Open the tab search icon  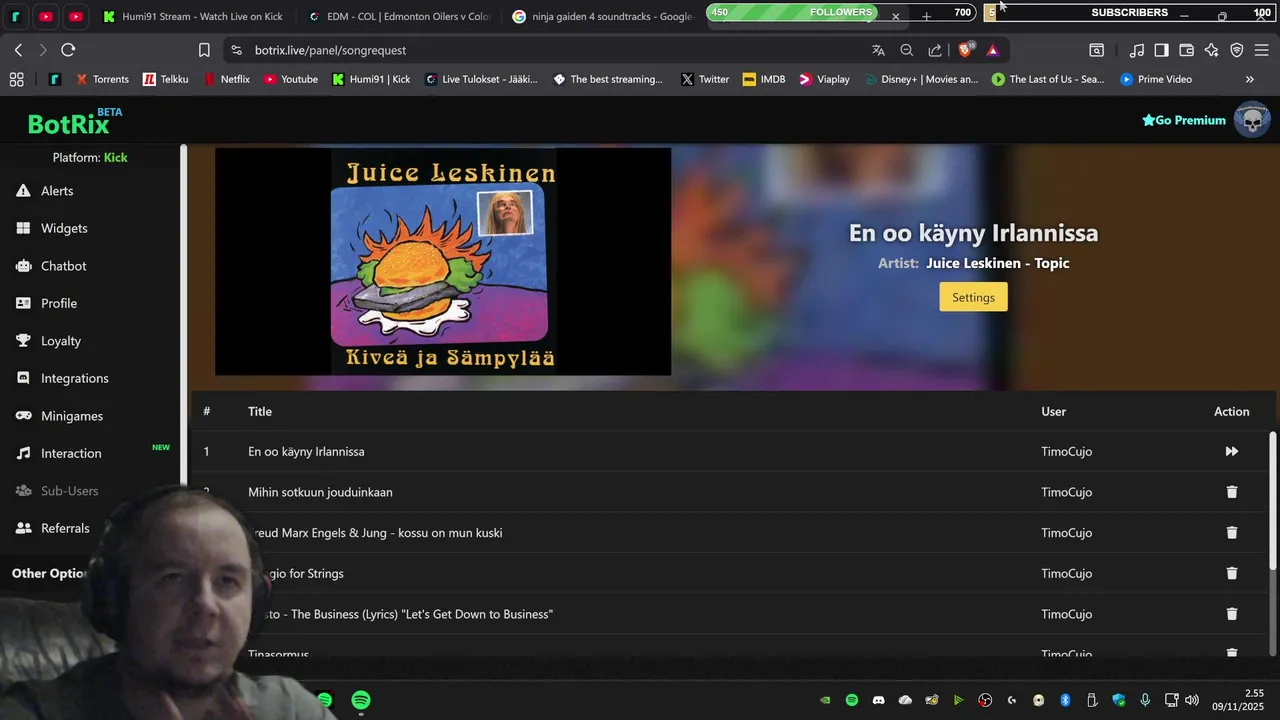1097,50
